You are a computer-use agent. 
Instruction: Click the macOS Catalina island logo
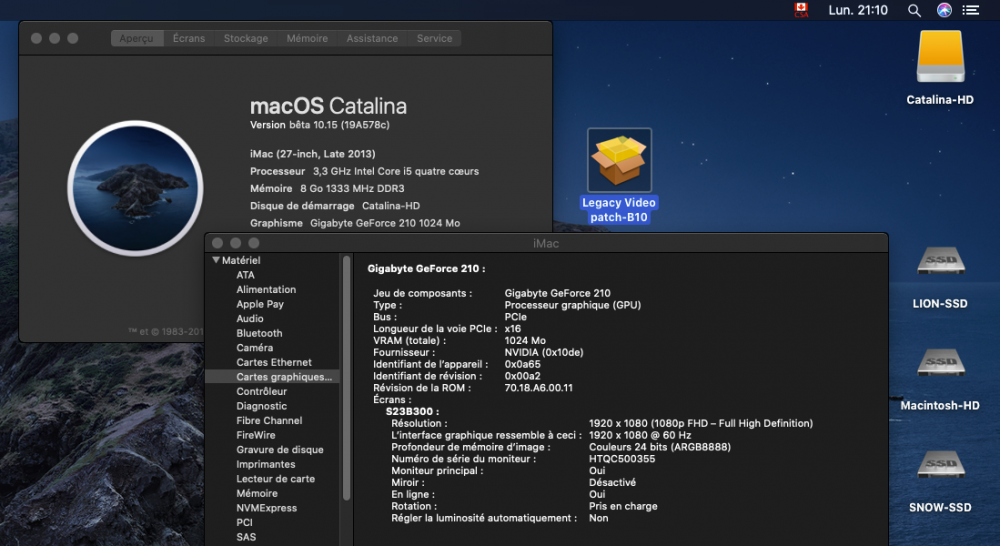coord(135,188)
